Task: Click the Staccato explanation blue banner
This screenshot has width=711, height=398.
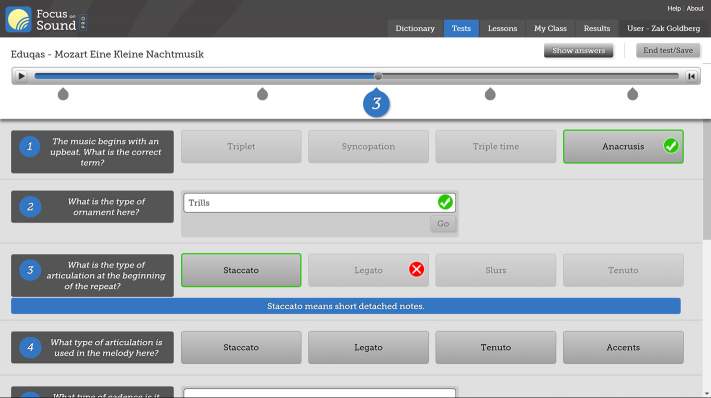Action: tap(346, 306)
